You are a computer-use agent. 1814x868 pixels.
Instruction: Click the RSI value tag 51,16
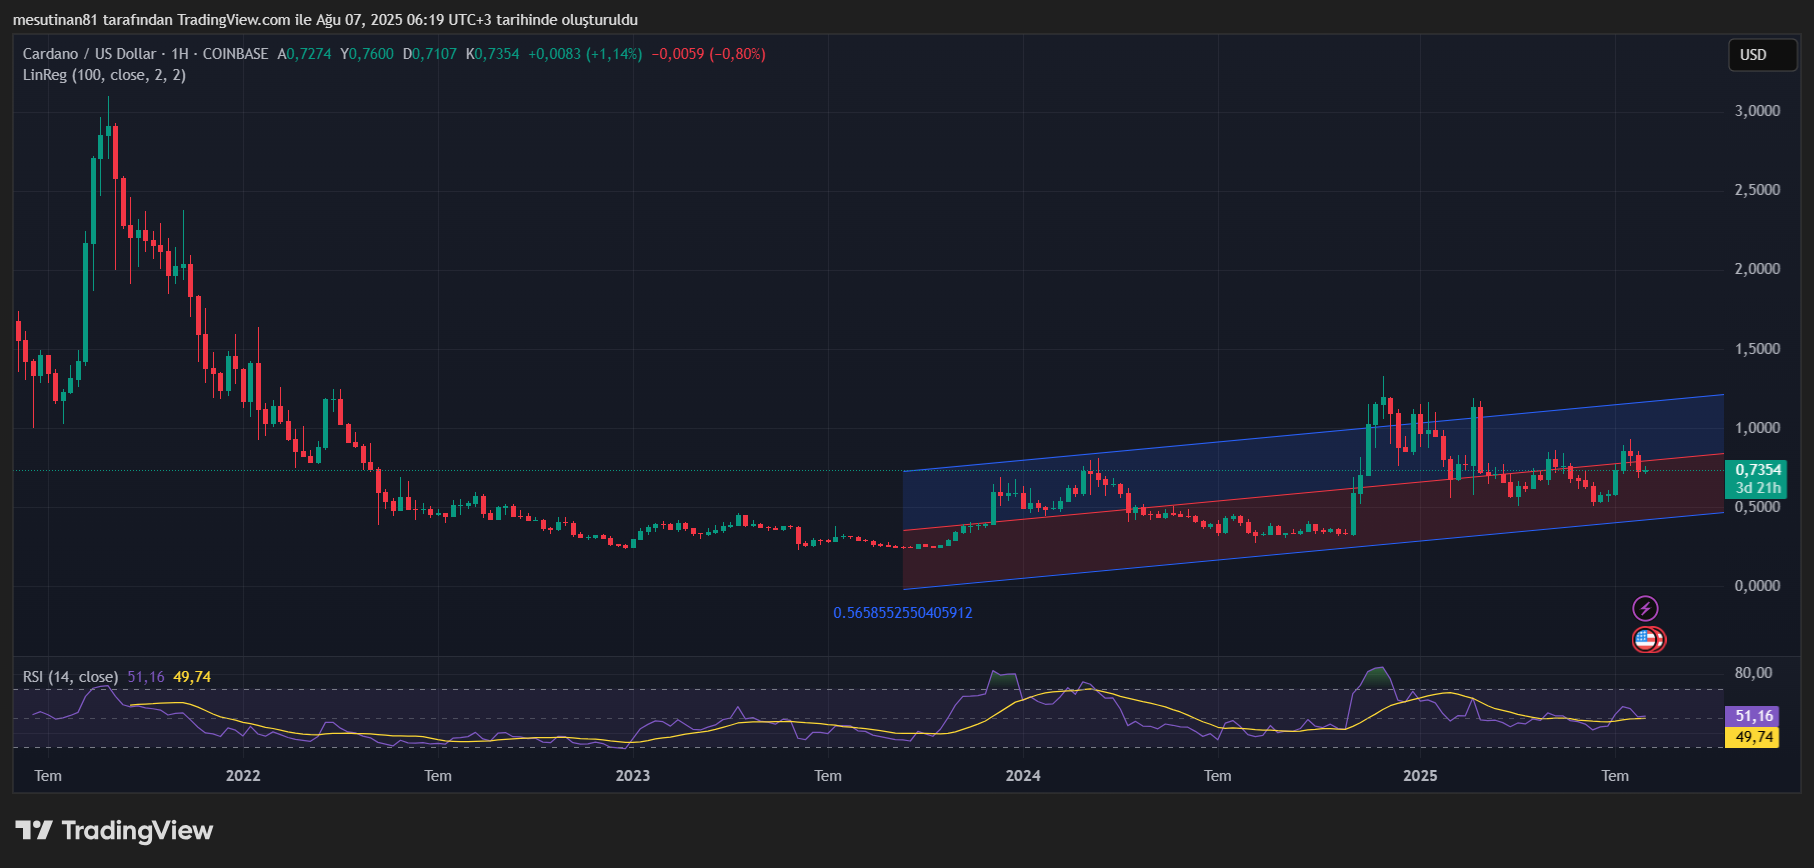(x=1753, y=716)
